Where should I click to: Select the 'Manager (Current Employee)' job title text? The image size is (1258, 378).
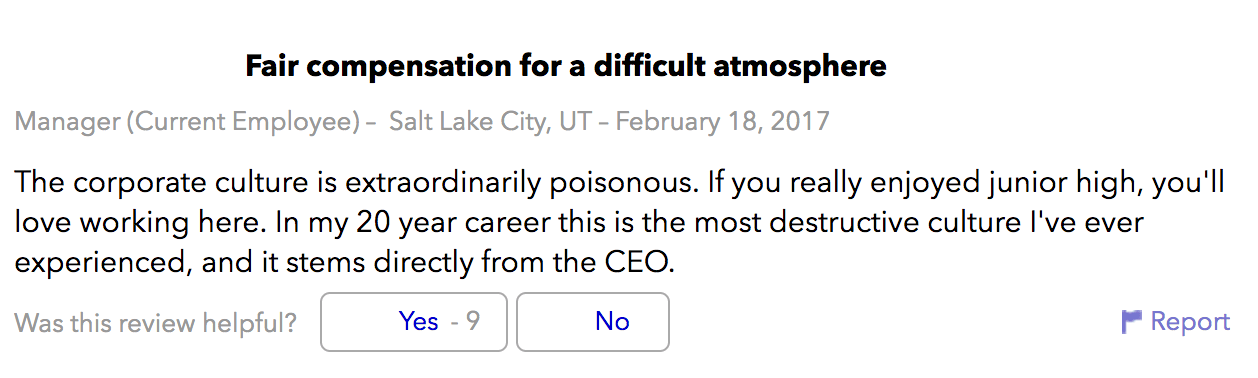[188, 122]
